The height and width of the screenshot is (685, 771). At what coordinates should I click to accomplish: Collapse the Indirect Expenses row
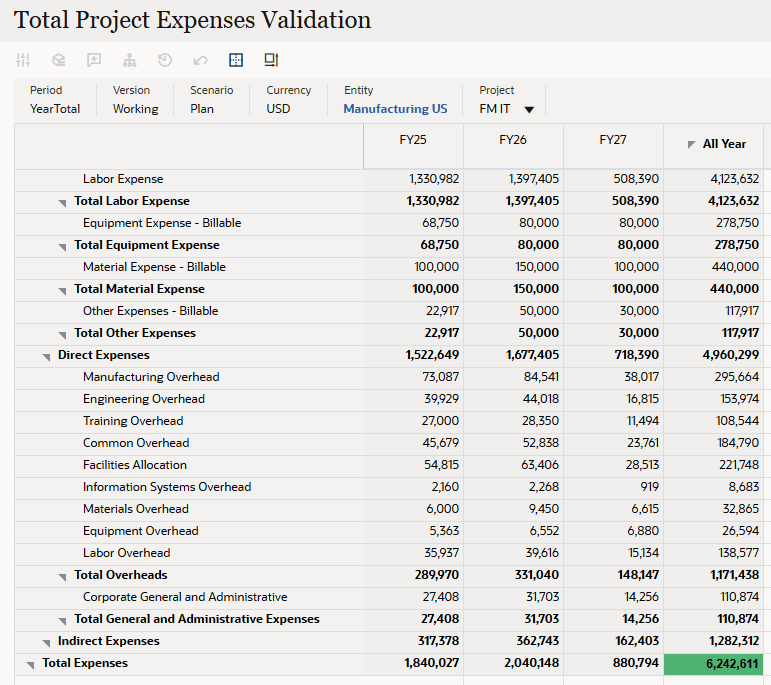(46, 643)
